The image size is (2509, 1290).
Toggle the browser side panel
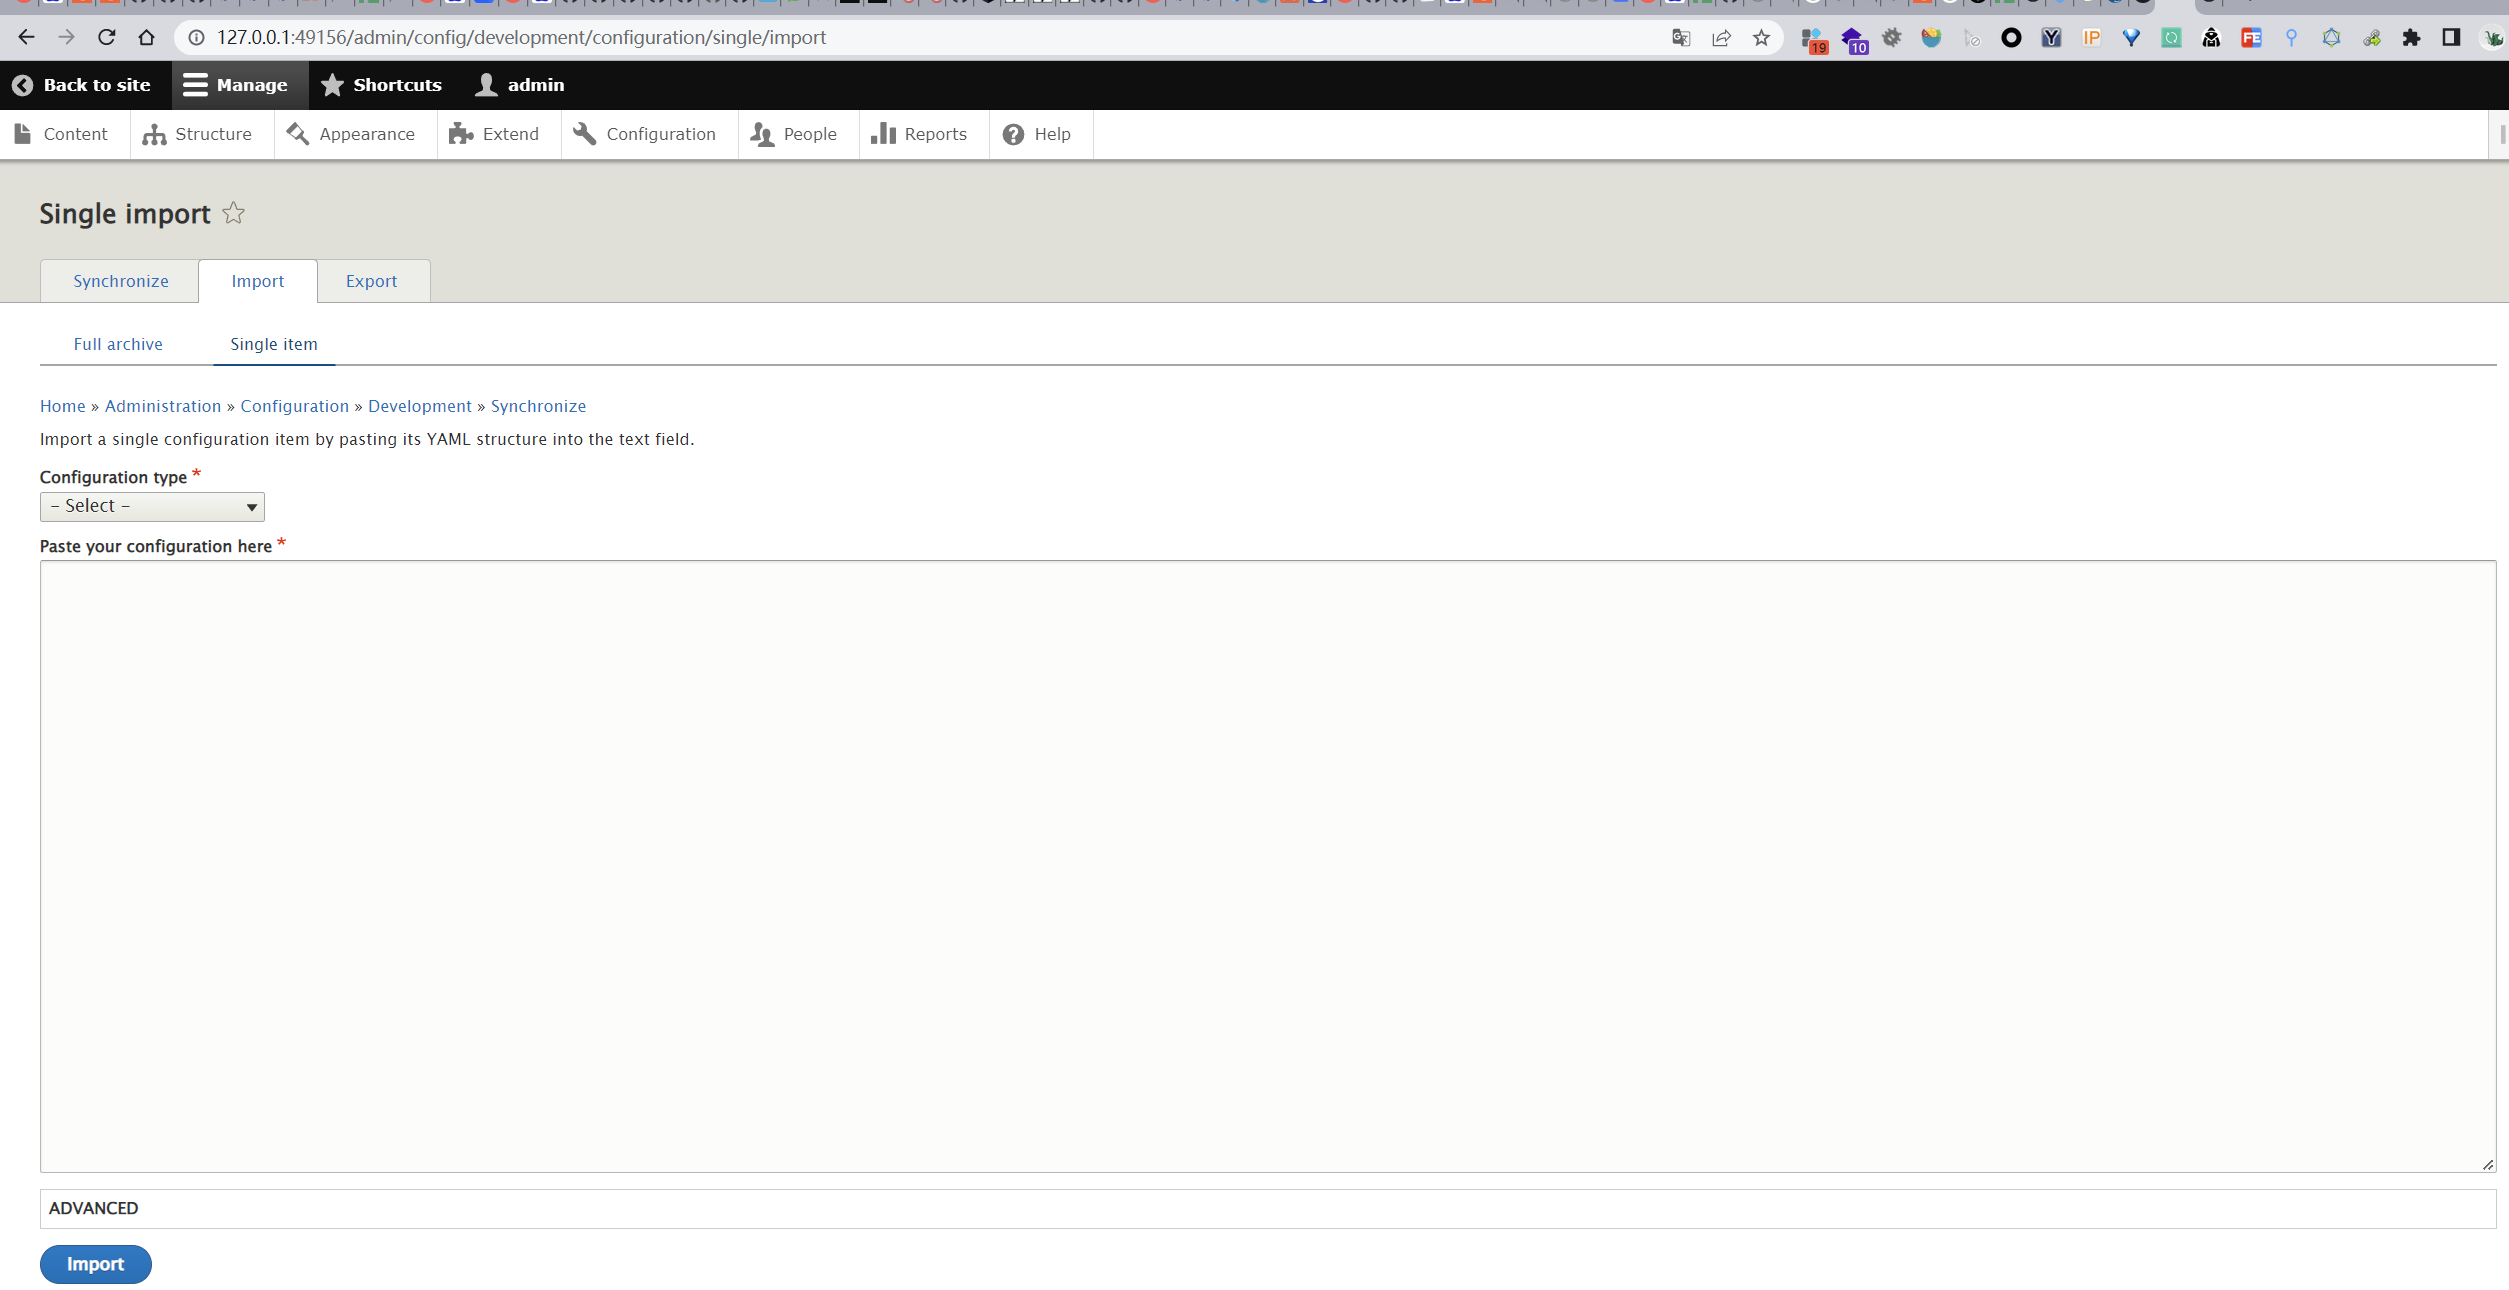click(2451, 38)
